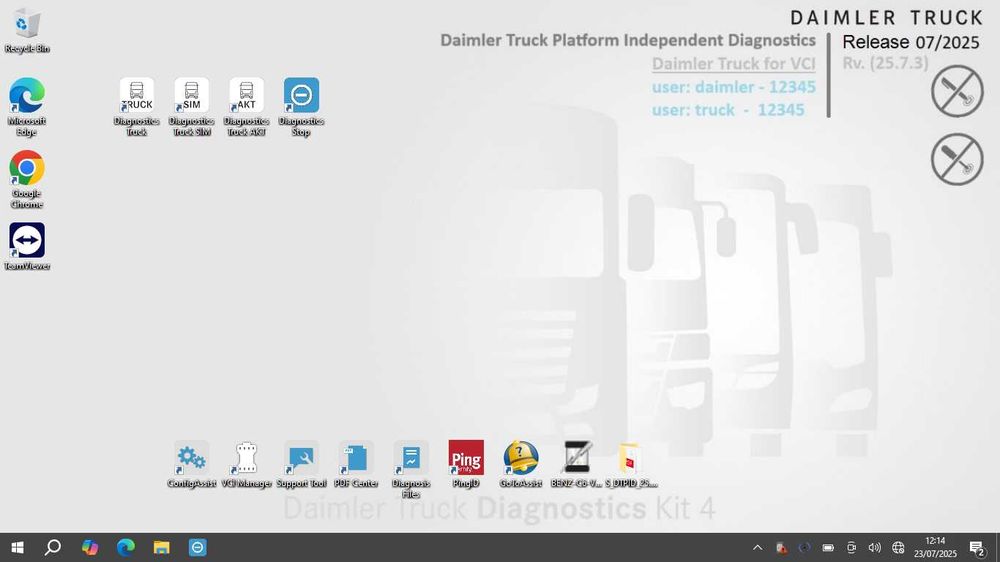The height and width of the screenshot is (562, 1000).
Task: Launch Microsoft Edge from the desktop shortcut
Action: pyautogui.click(x=27, y=106)
